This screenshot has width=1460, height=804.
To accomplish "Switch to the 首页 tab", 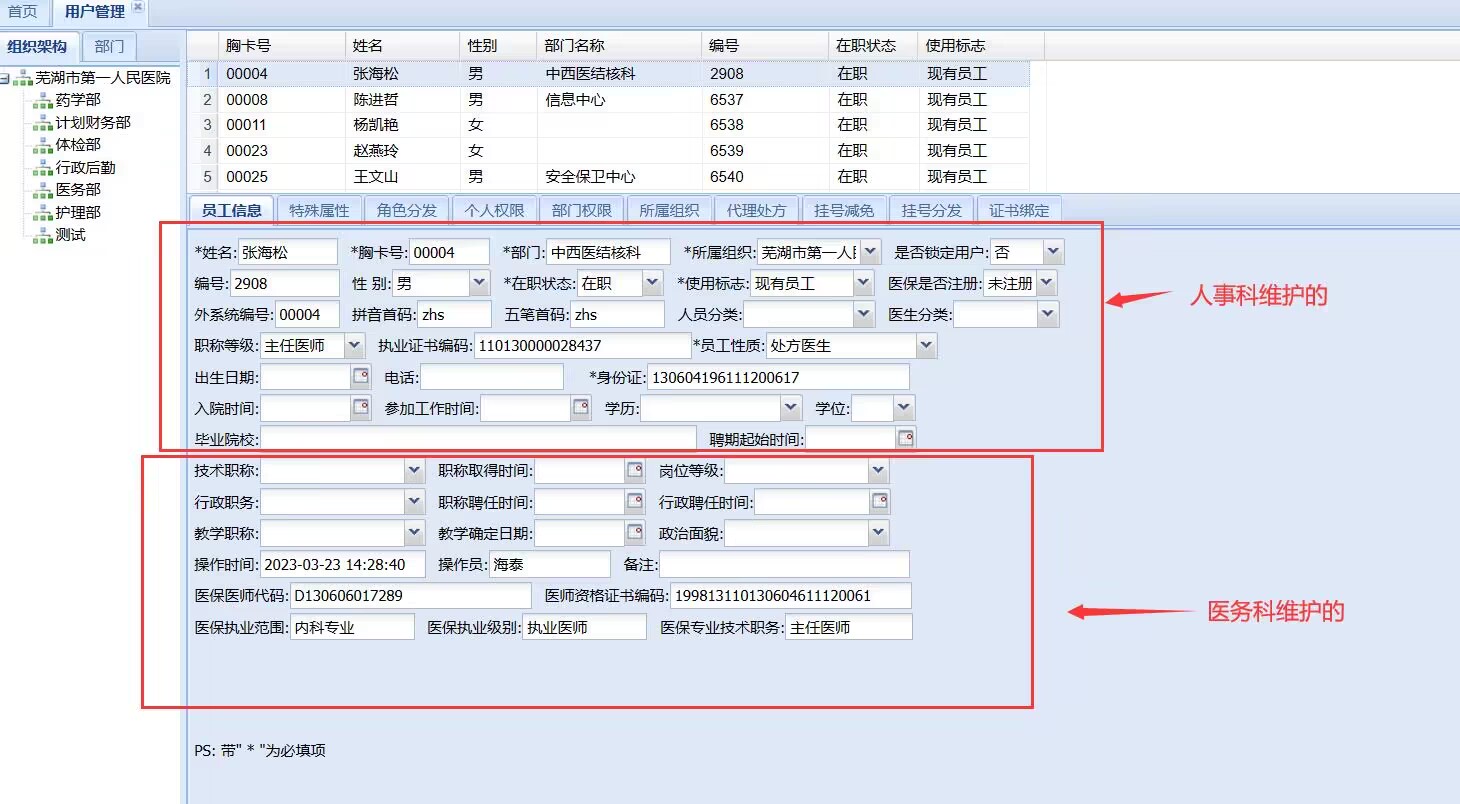I will (x=23, y=12).
